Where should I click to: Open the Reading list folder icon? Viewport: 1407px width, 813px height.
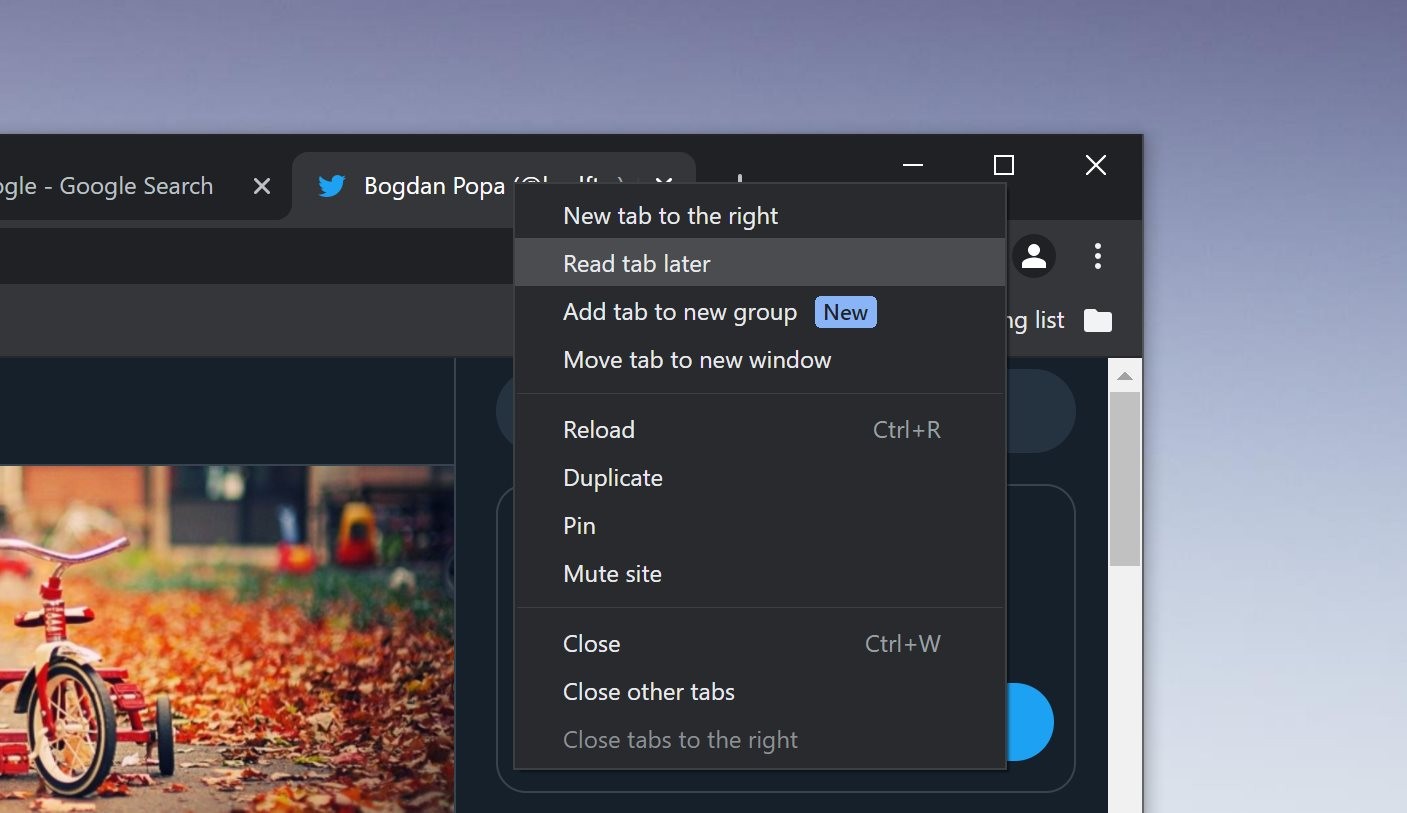coord(1097,320)
